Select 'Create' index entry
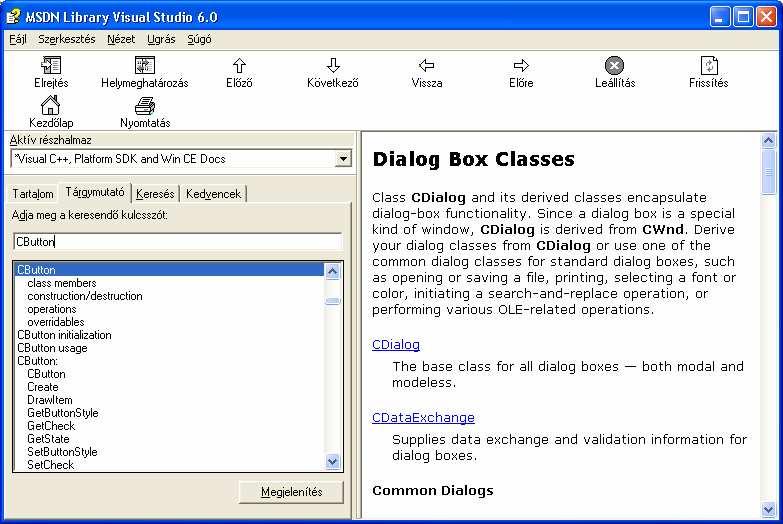The image size is (783, 524). [42, 387]
